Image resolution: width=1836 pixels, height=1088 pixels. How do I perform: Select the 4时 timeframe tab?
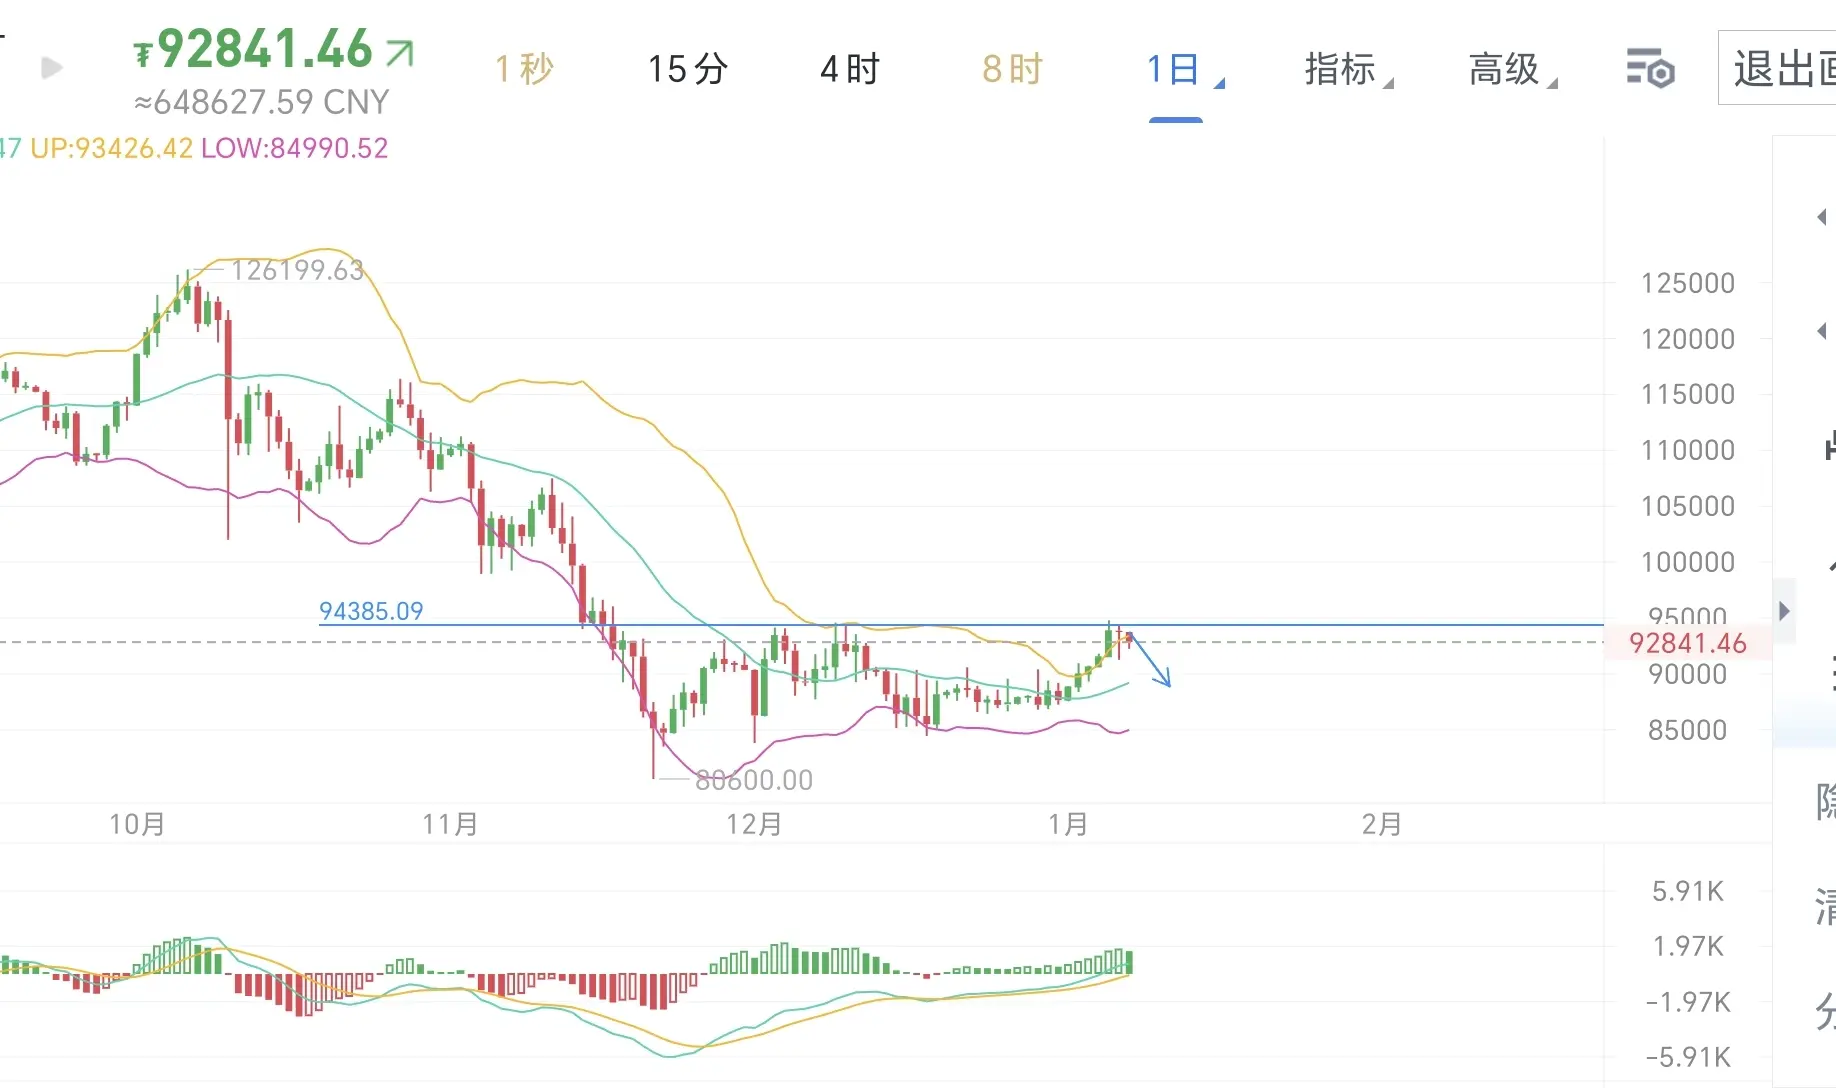[x=850, y=69]
